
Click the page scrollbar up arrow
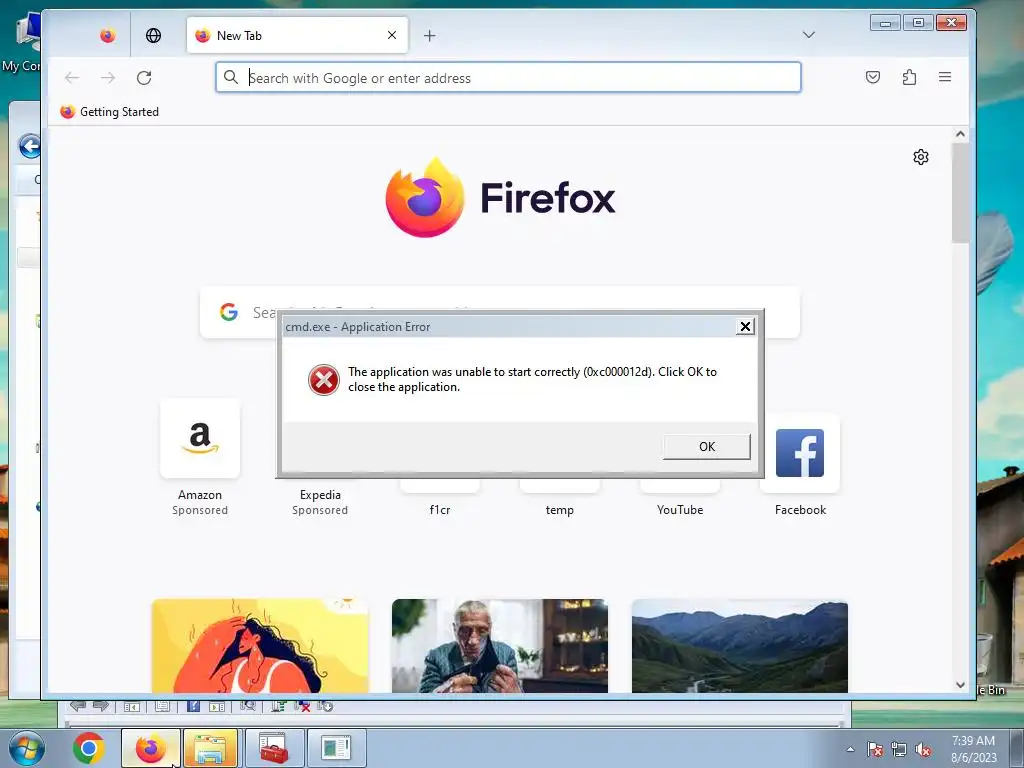click(x=960, y=134)
